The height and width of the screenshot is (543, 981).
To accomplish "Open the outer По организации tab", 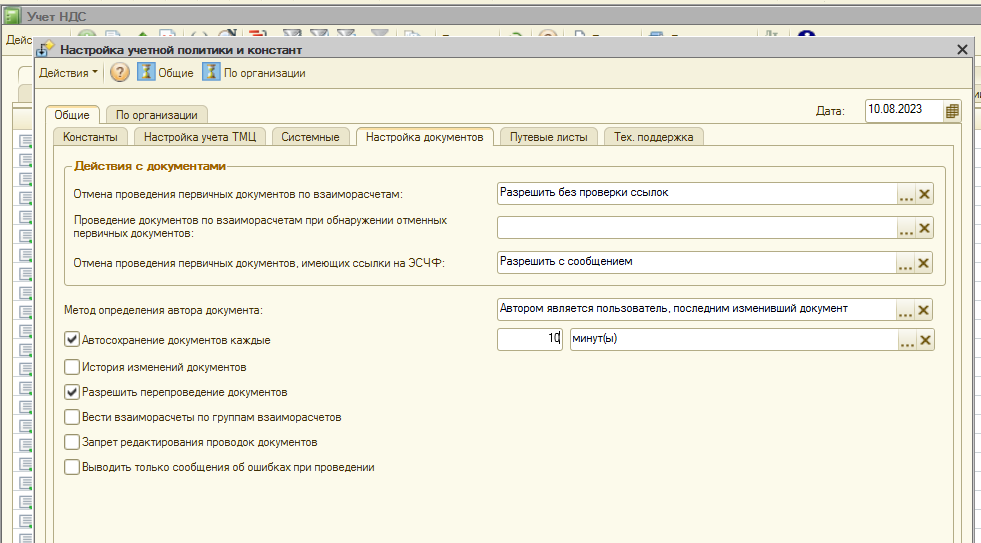I will pos(156,114).
